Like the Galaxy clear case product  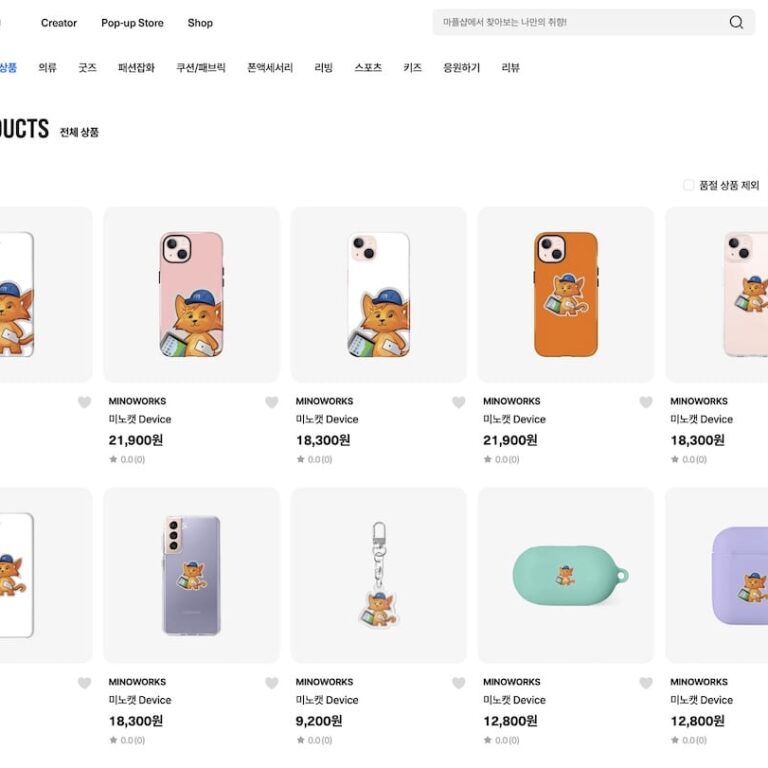click(272, 684)
